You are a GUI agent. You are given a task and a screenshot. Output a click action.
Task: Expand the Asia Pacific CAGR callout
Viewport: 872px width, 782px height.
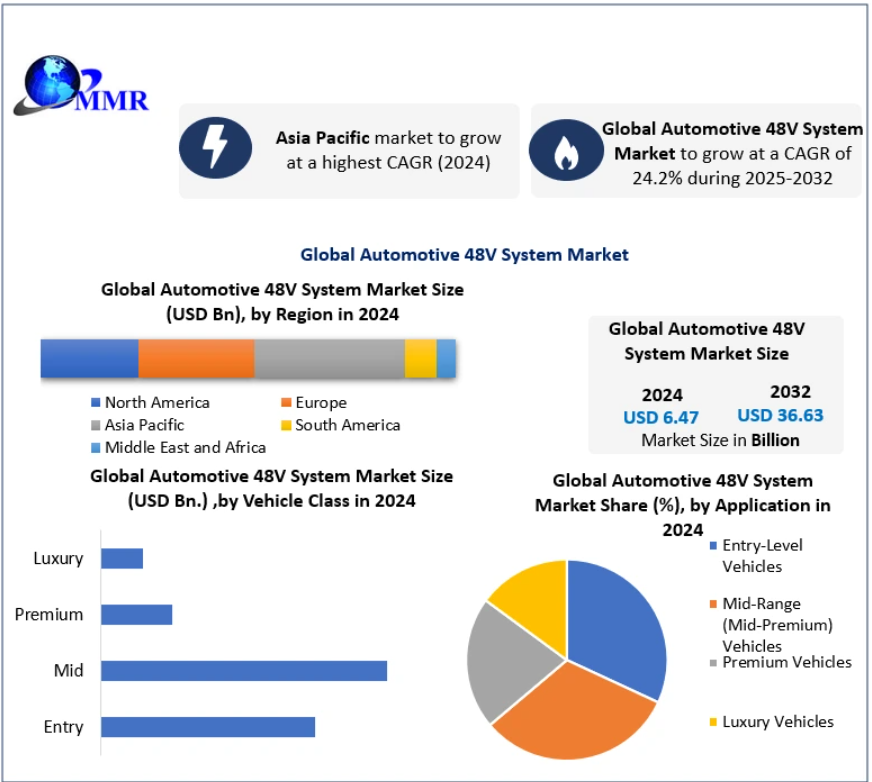tap(350, 150)
